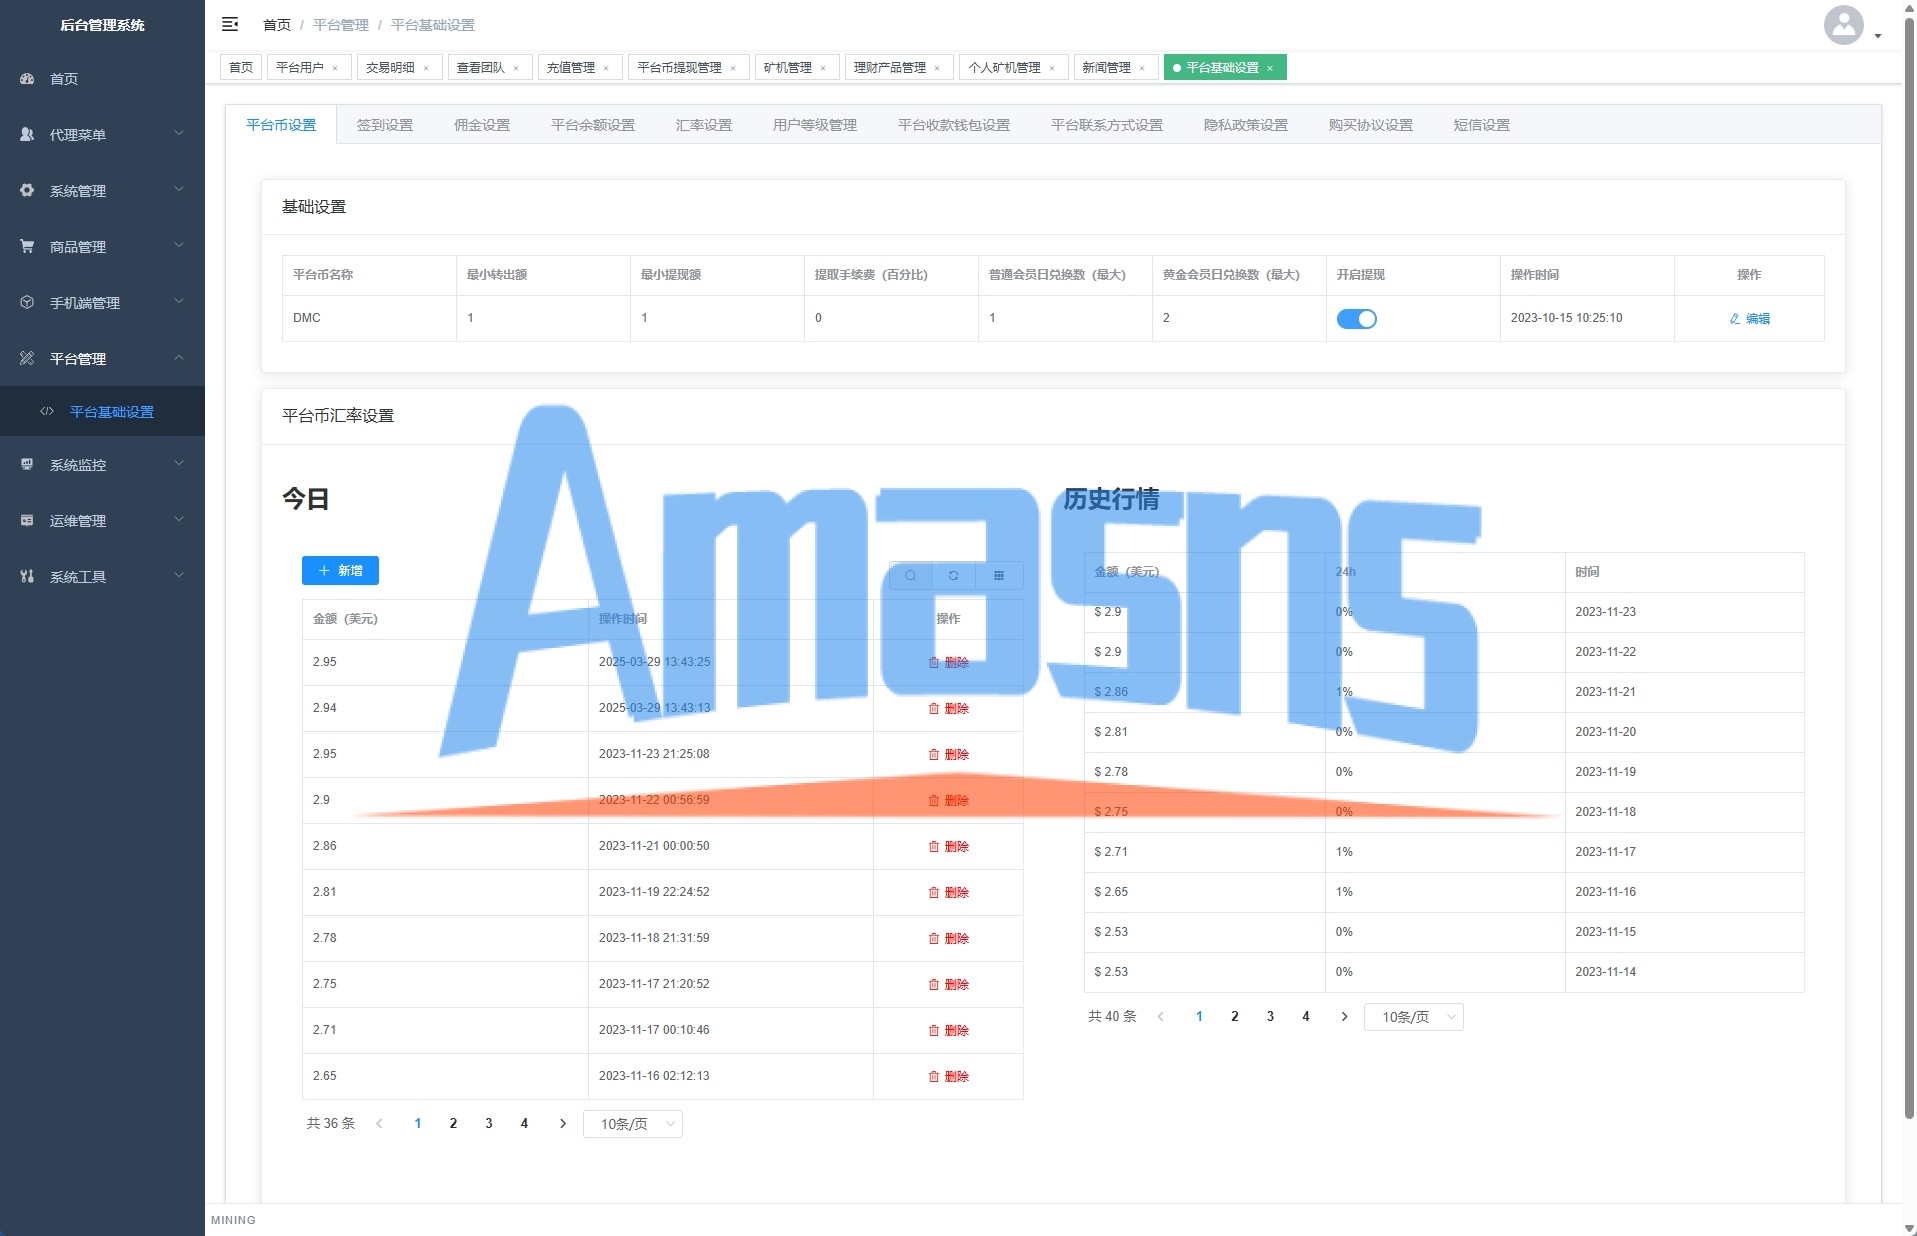The width and height of the screenshot is (1917, 1236).
Task: Open the 短信设置 tab
Action: coord(1482,125)
